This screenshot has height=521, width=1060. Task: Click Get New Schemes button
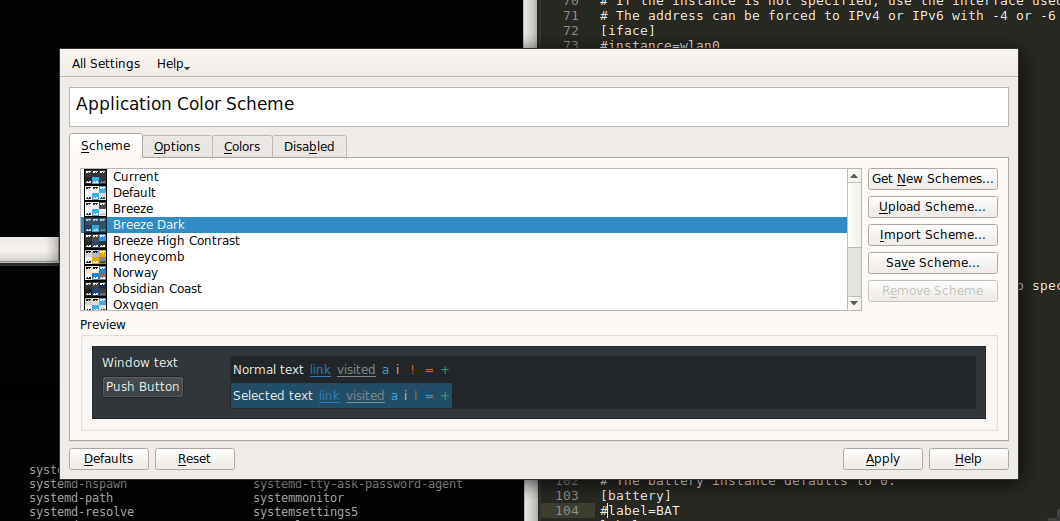click(933, 179)
